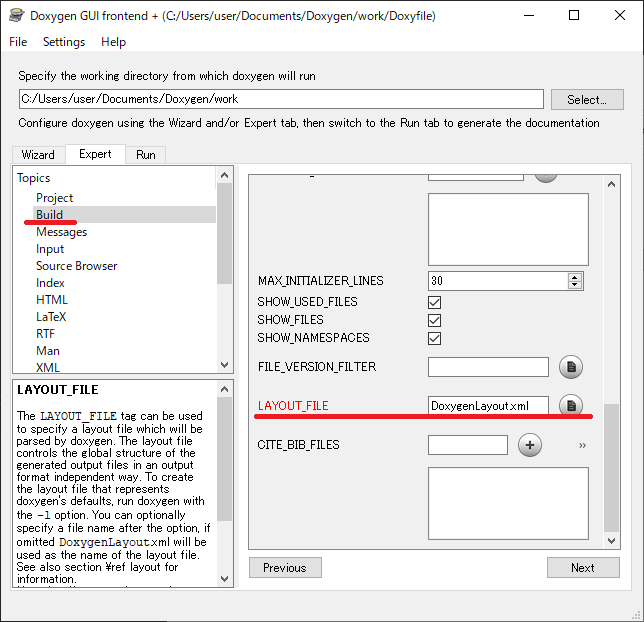Toggle SHOW_USED_FILES checkbox

[435, 302]
